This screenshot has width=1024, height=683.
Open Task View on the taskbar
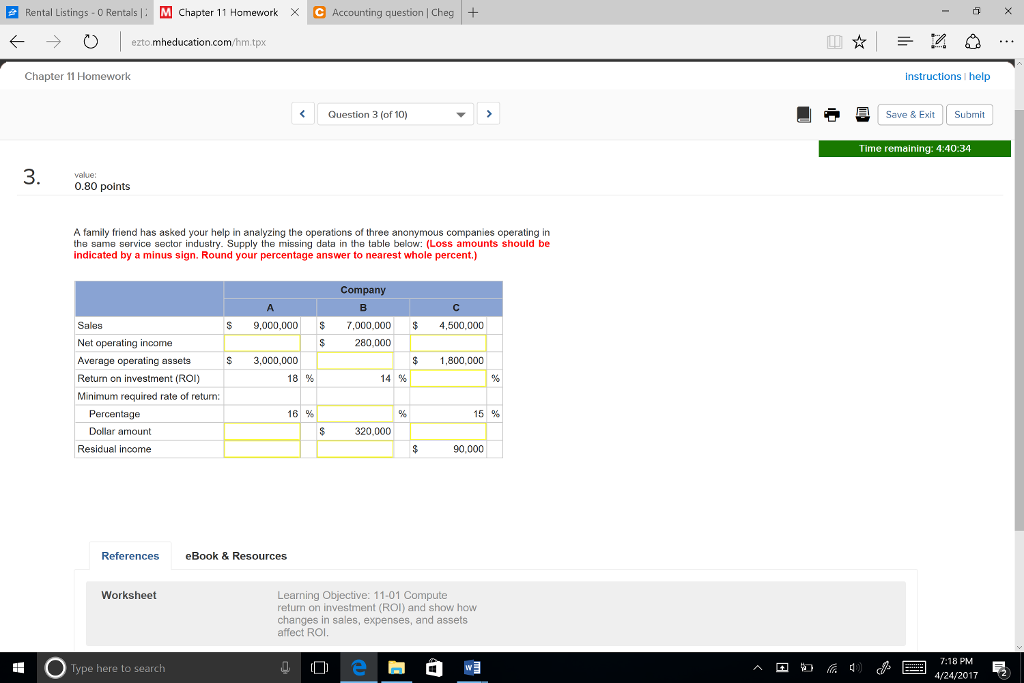[319, 667]
